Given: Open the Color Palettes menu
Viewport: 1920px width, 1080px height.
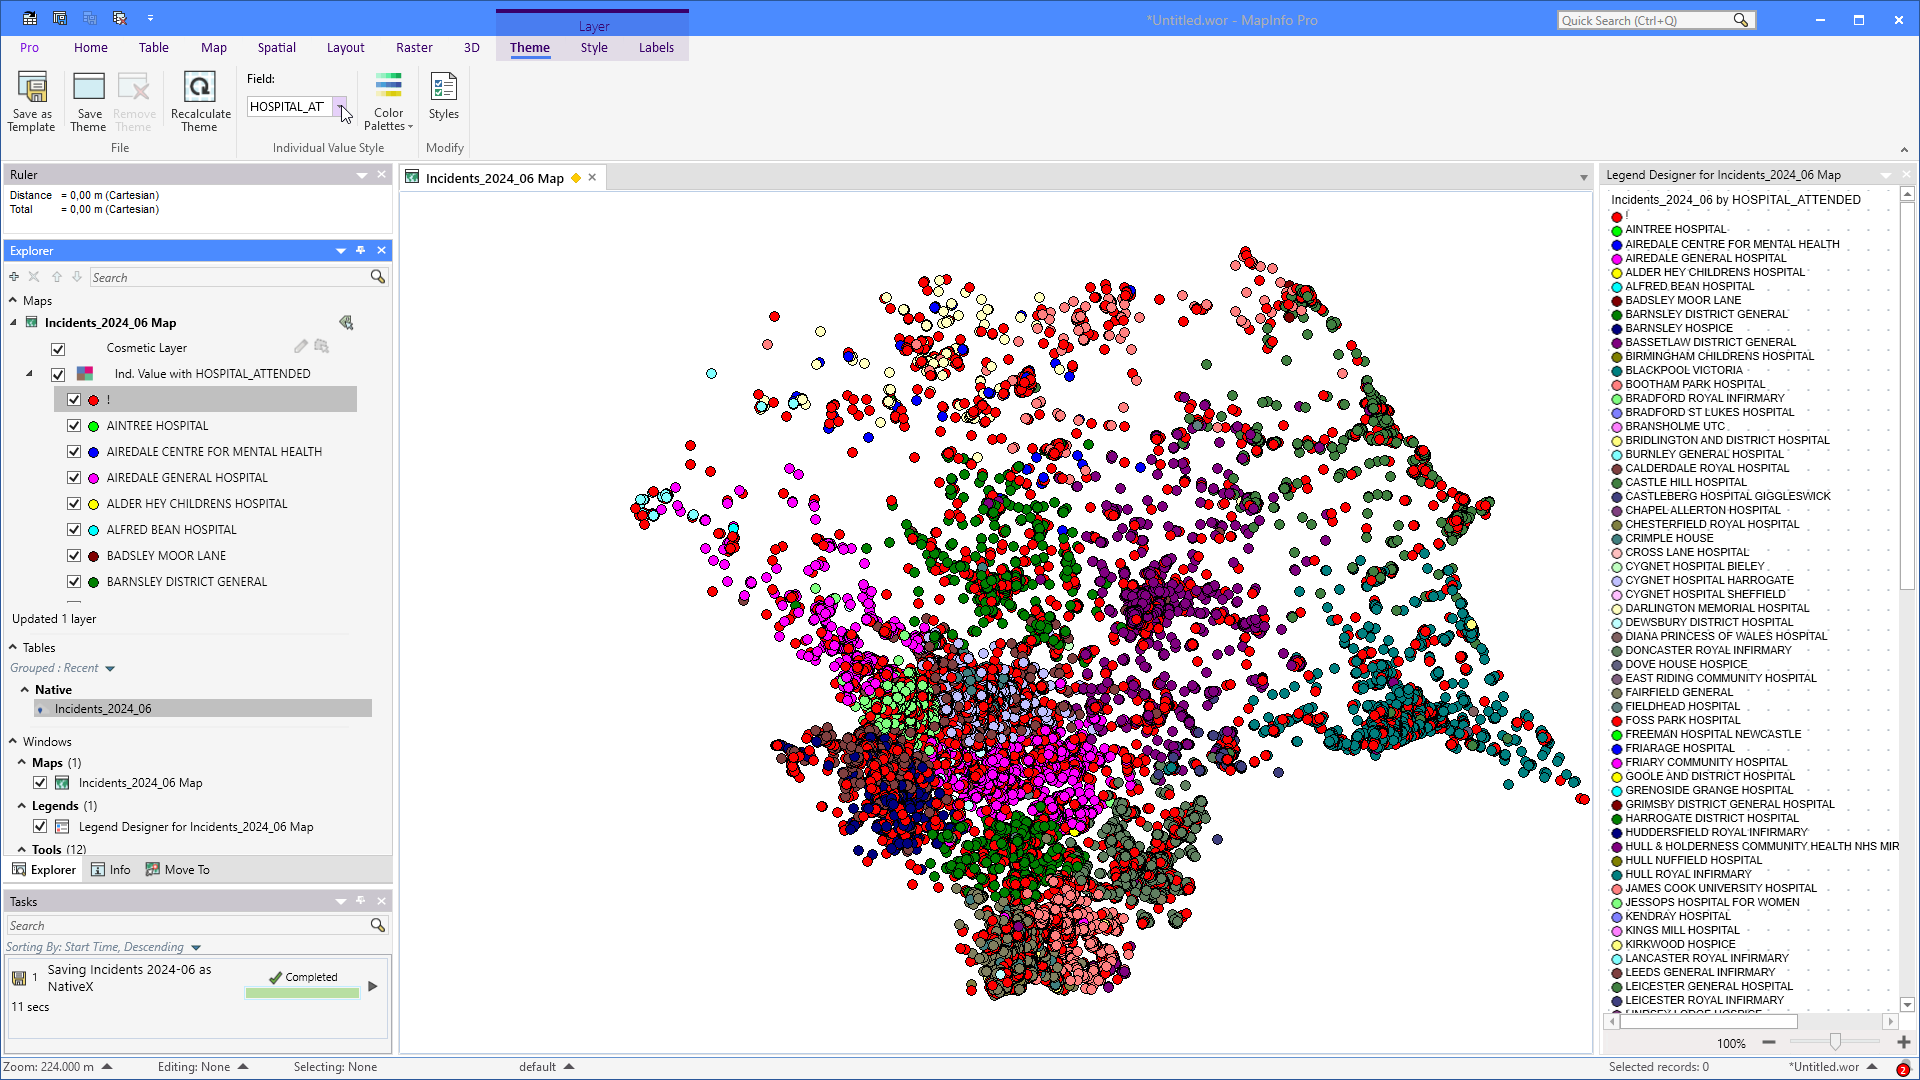Looking at the screenshot, I should [x=388, y=102].
